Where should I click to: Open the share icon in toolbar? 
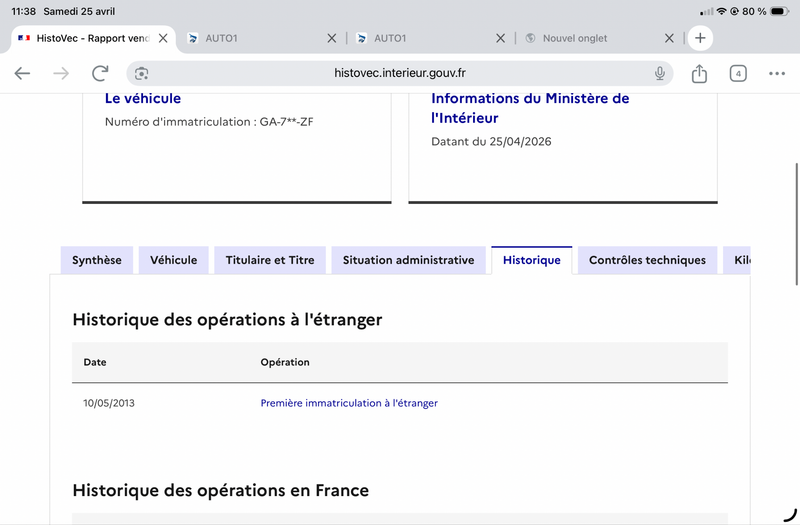click(x=699, y=73)
